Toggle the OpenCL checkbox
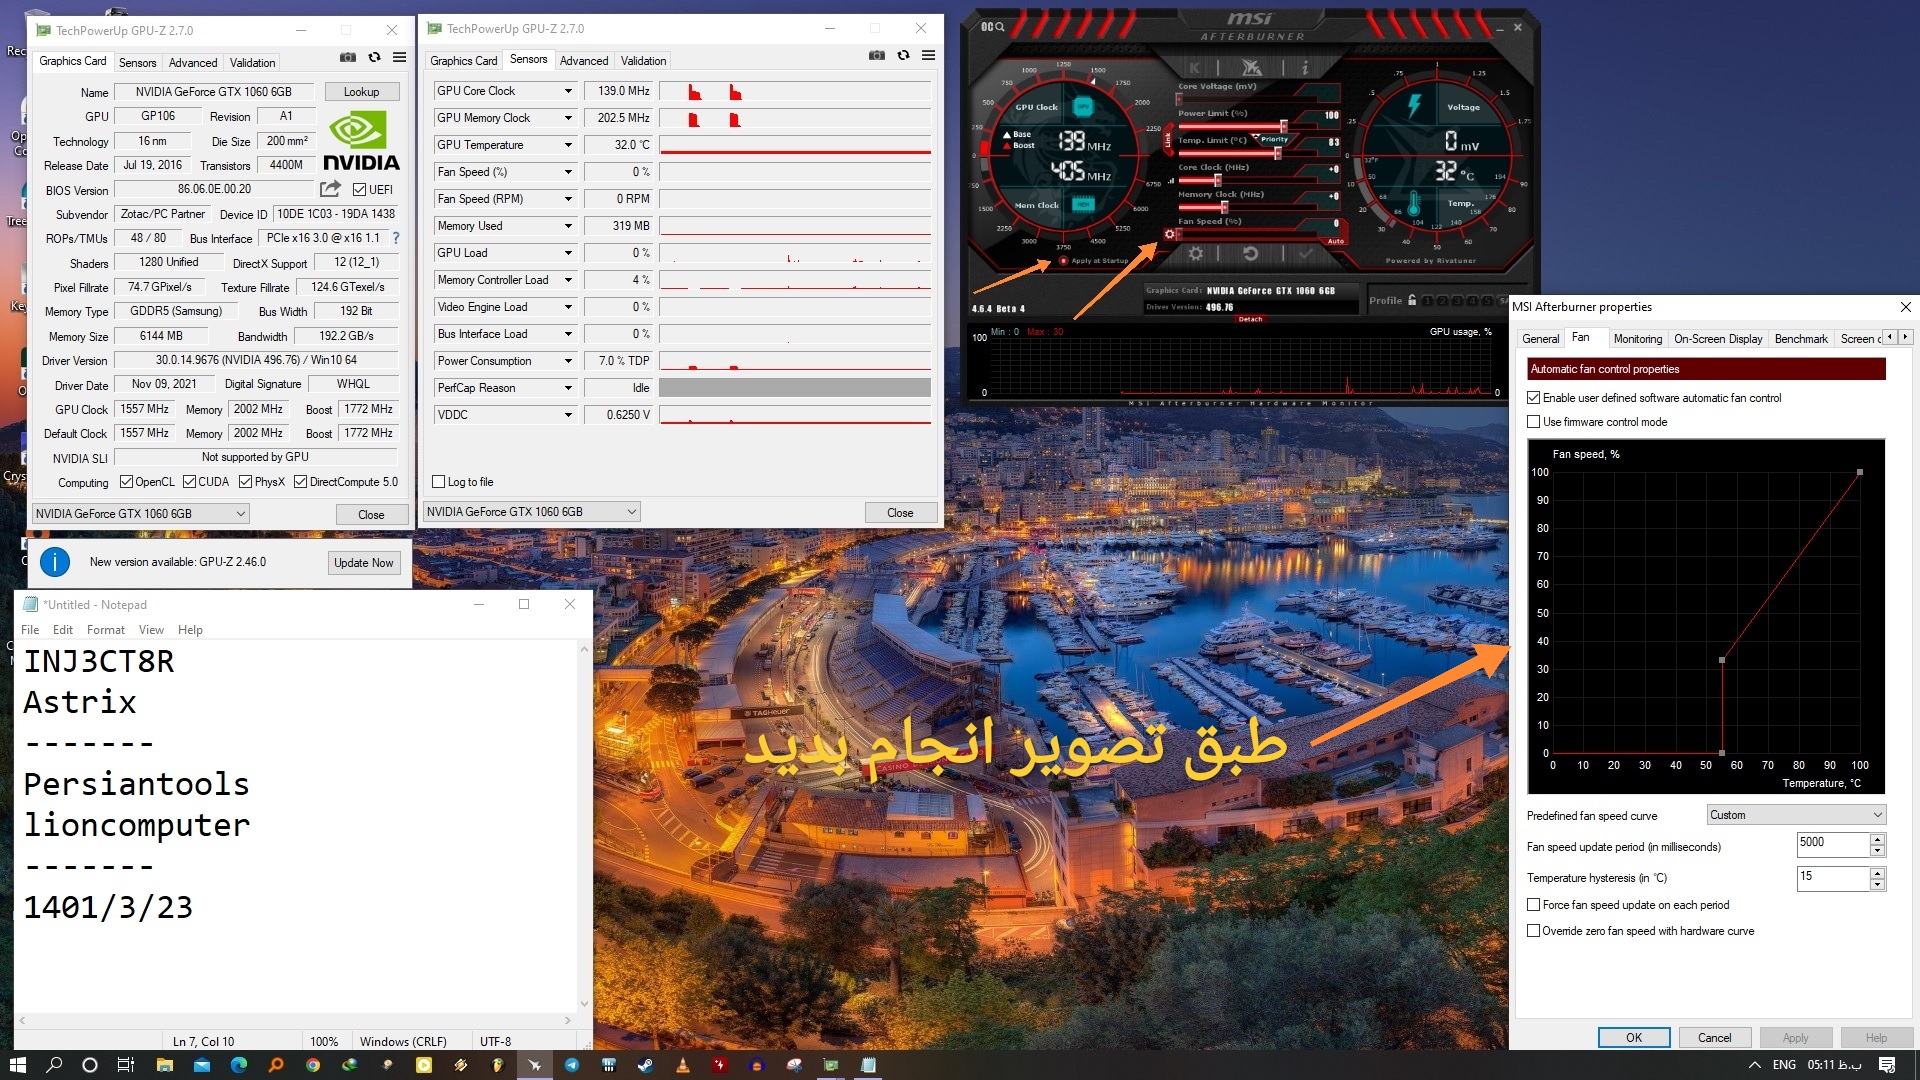The width and height of the screenshot is (1920, 1080). click(126, 482)
